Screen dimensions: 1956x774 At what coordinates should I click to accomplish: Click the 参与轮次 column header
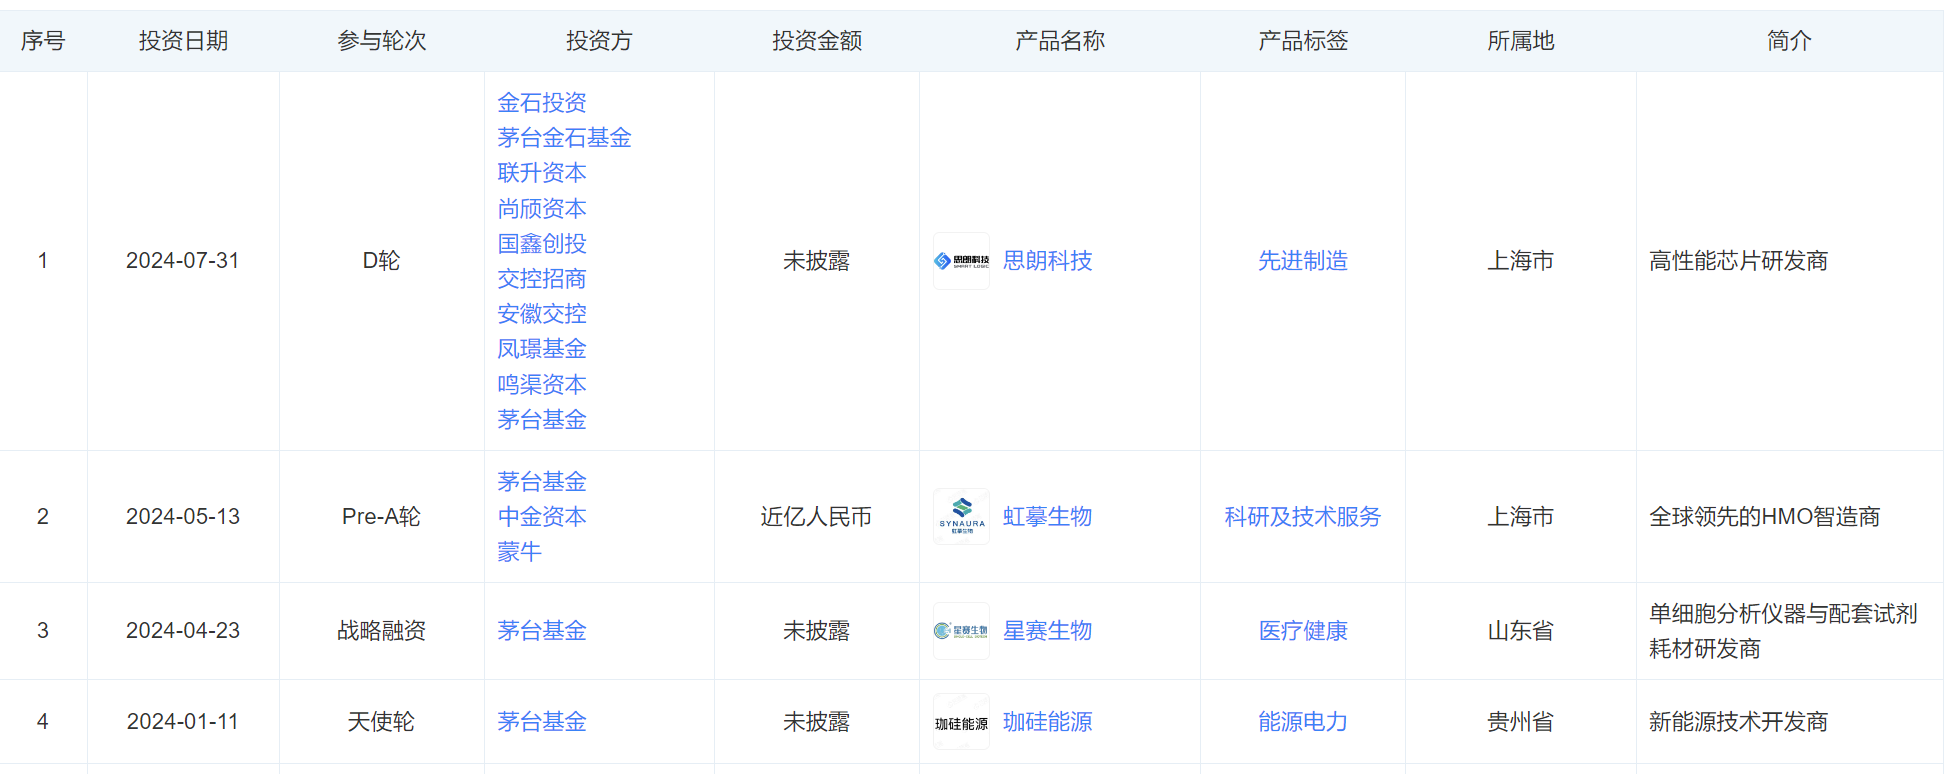[x=381, y=41]
